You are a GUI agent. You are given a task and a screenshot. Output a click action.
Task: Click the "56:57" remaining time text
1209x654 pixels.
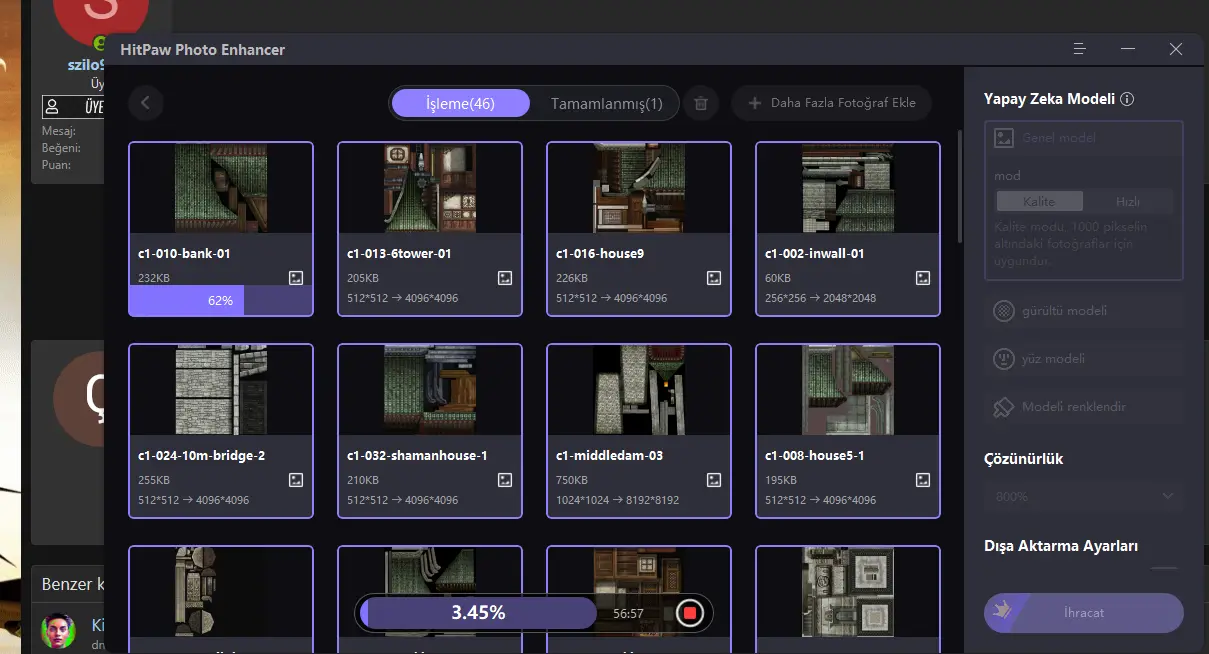tap(629, 613)
